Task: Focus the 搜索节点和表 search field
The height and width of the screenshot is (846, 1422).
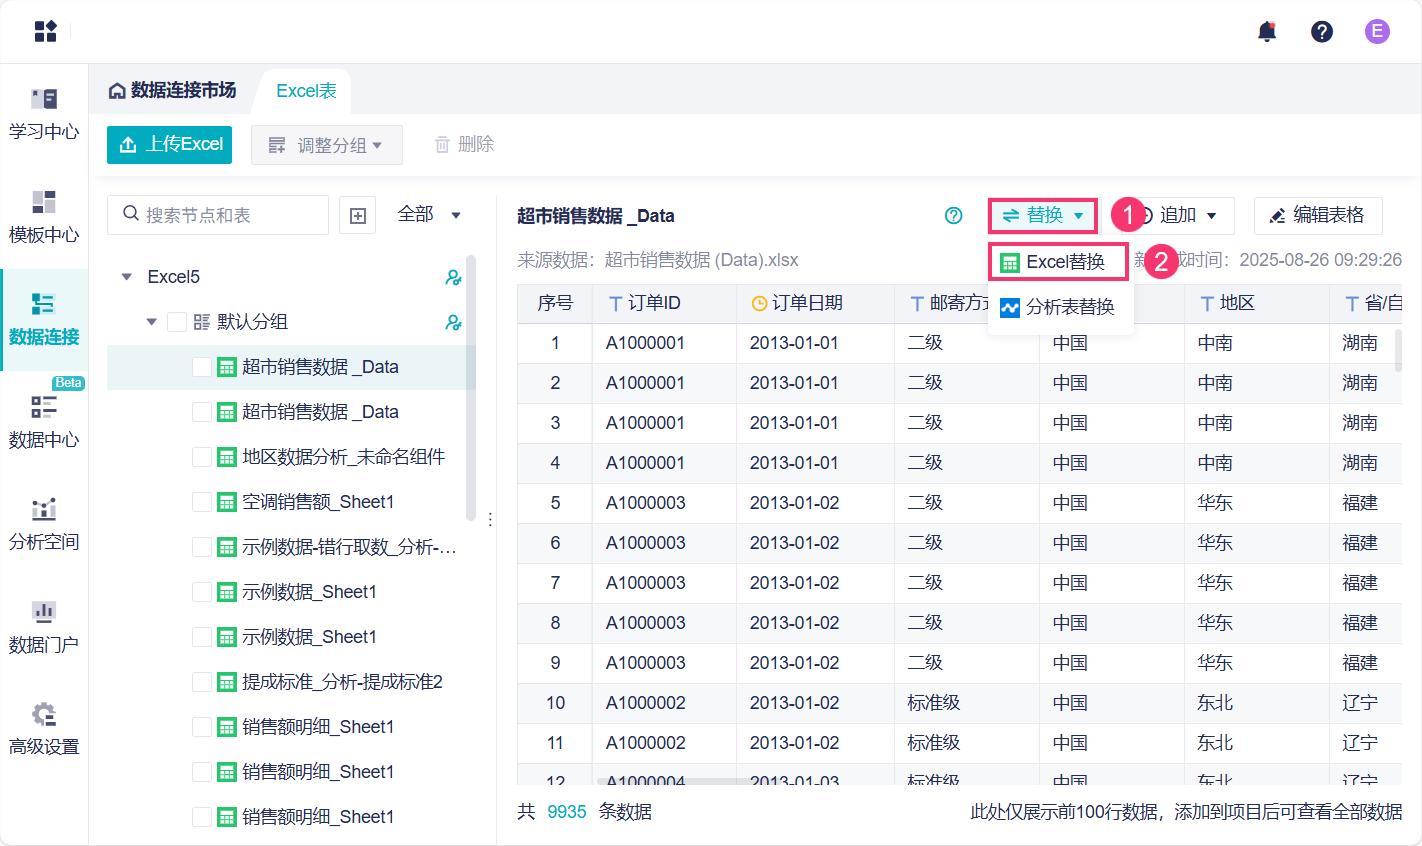Action: coord(218,215)
